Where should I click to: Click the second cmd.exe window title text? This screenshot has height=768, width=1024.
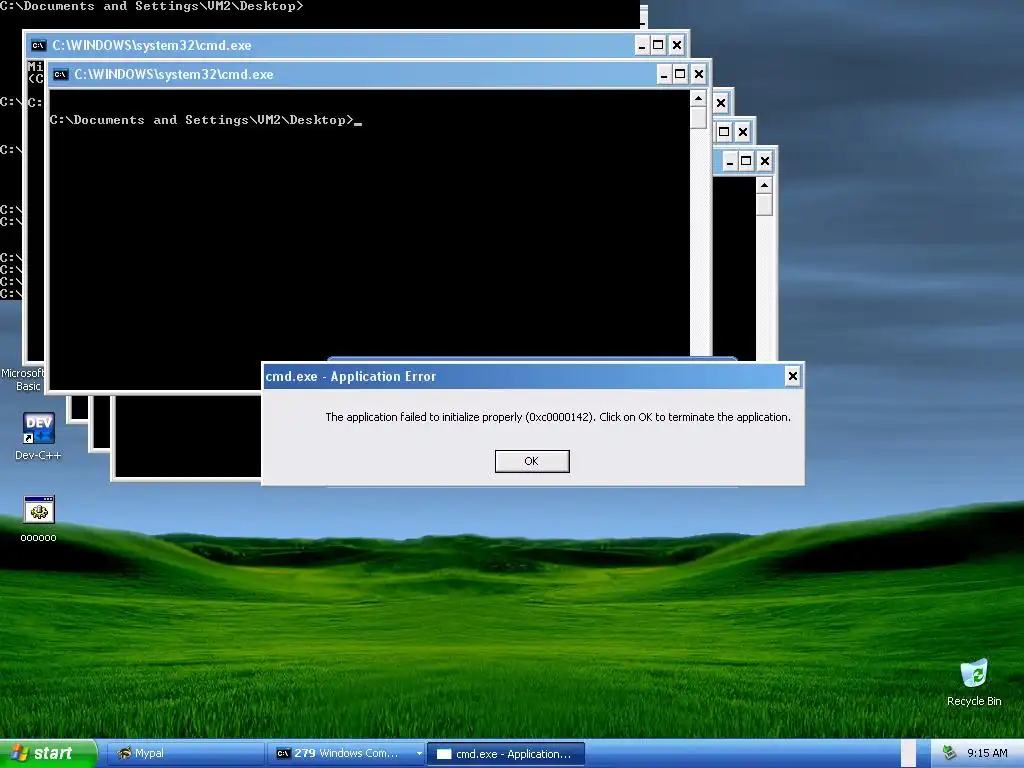(152, 46)
